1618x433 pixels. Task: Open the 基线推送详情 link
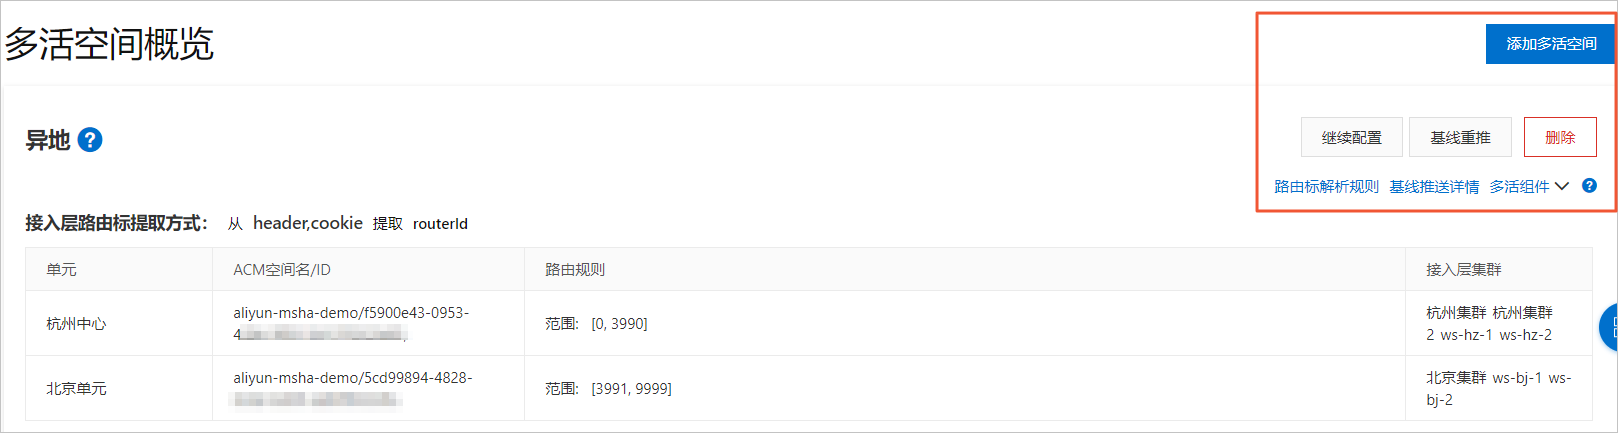point(1434,187)
